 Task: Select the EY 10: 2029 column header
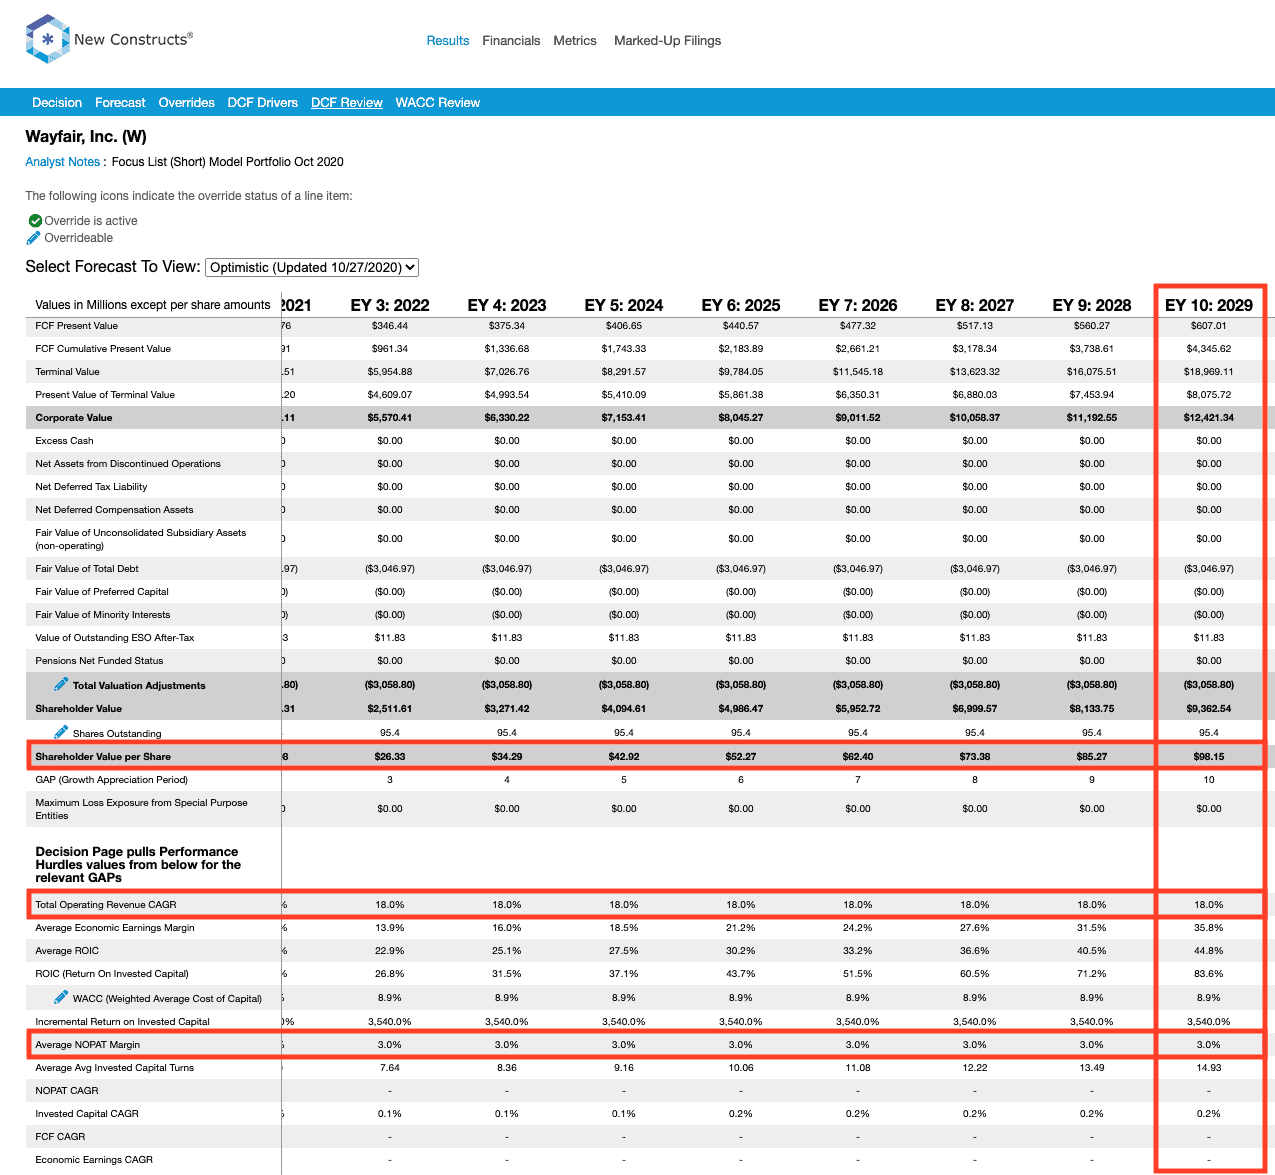(x=1209, y=305)
